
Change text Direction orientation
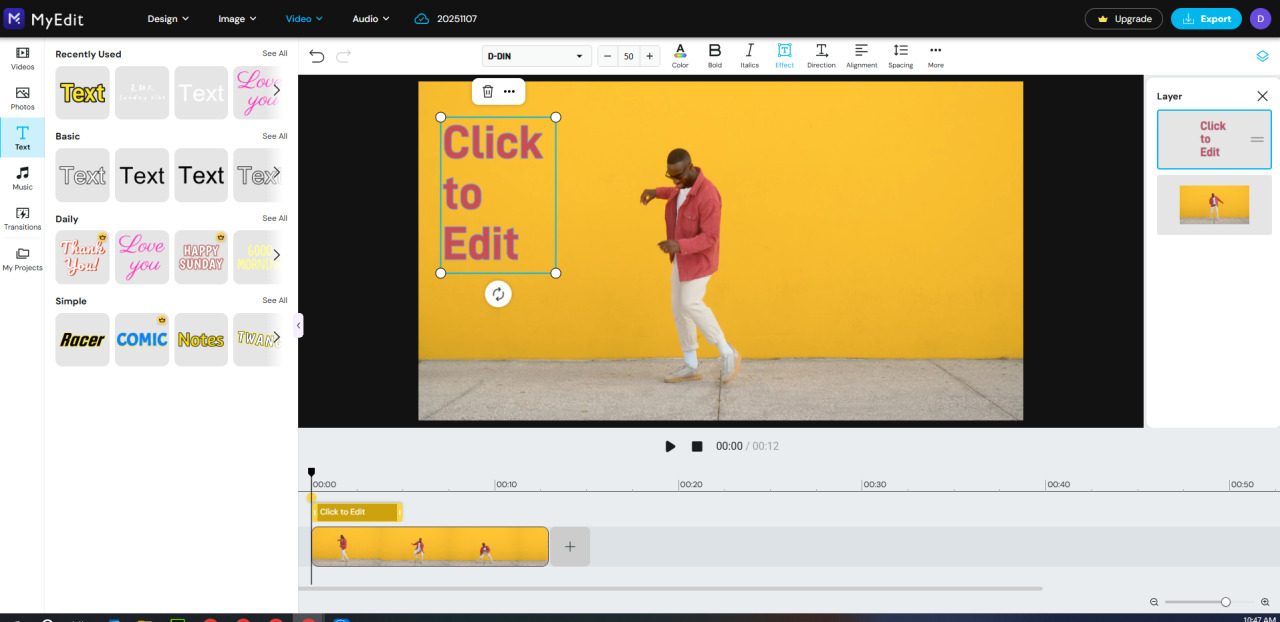(x=821, y=55)
